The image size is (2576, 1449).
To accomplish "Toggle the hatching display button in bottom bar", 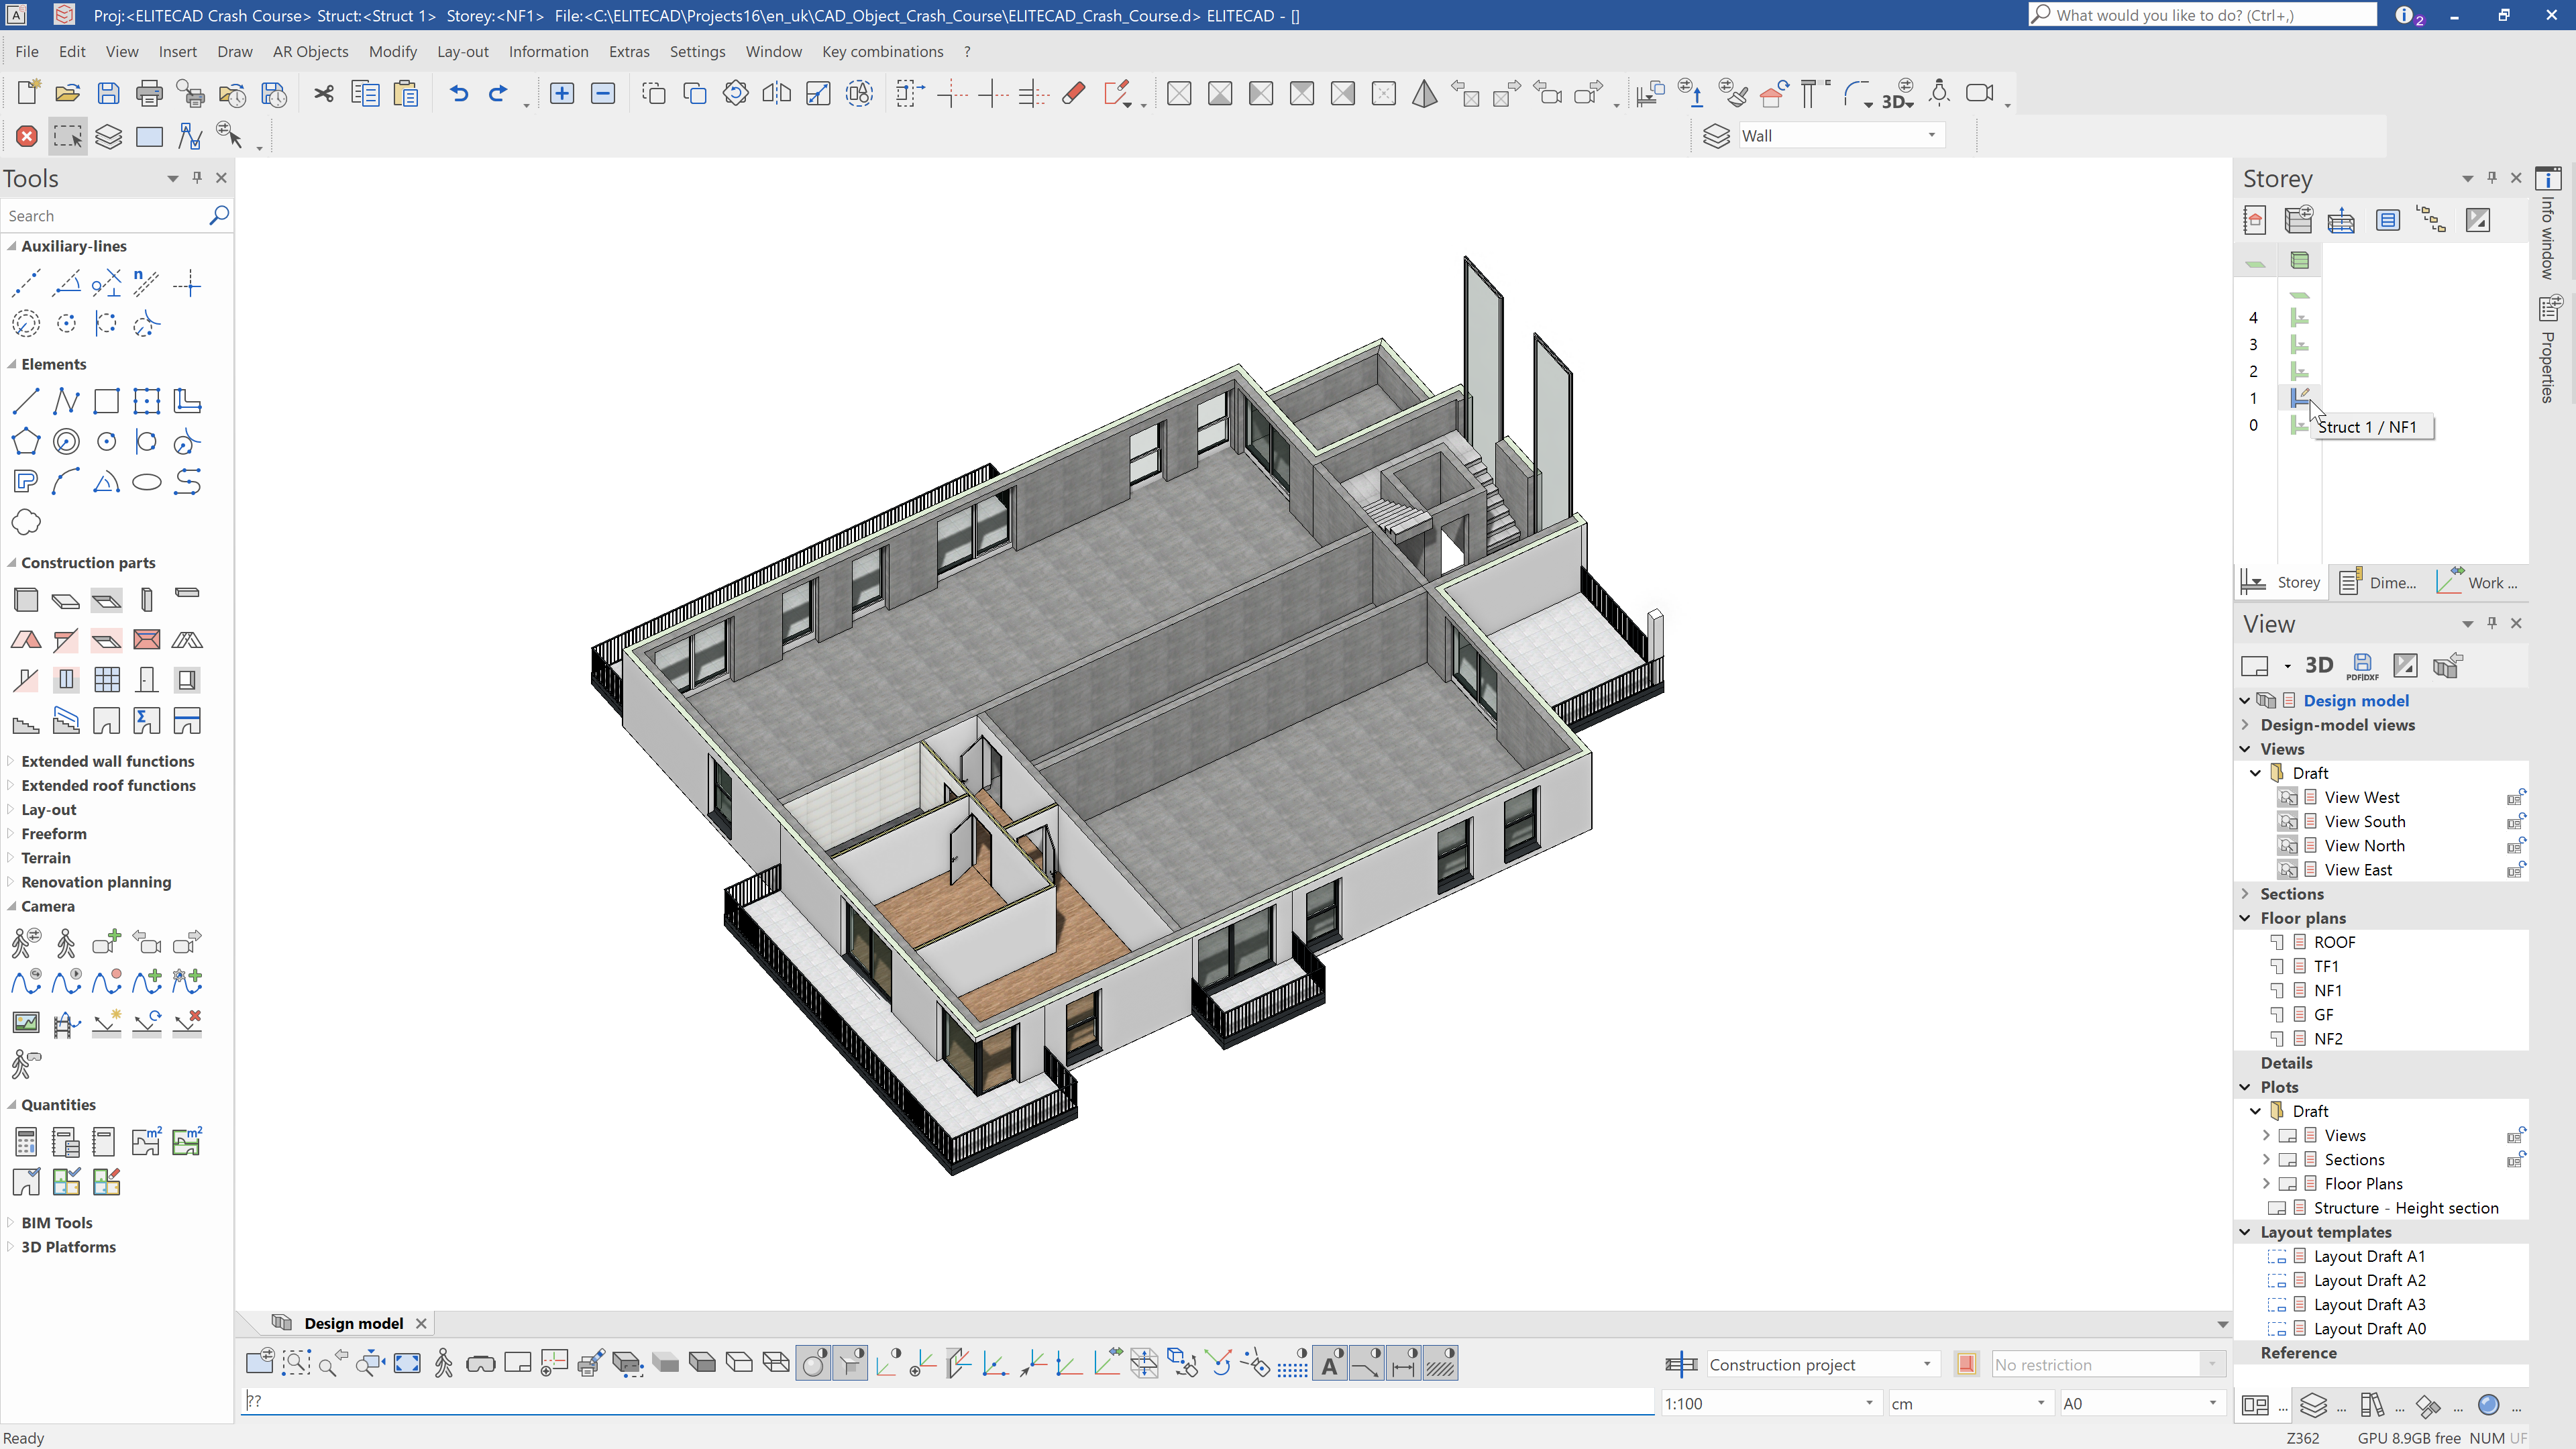I will (1441, 1363).
